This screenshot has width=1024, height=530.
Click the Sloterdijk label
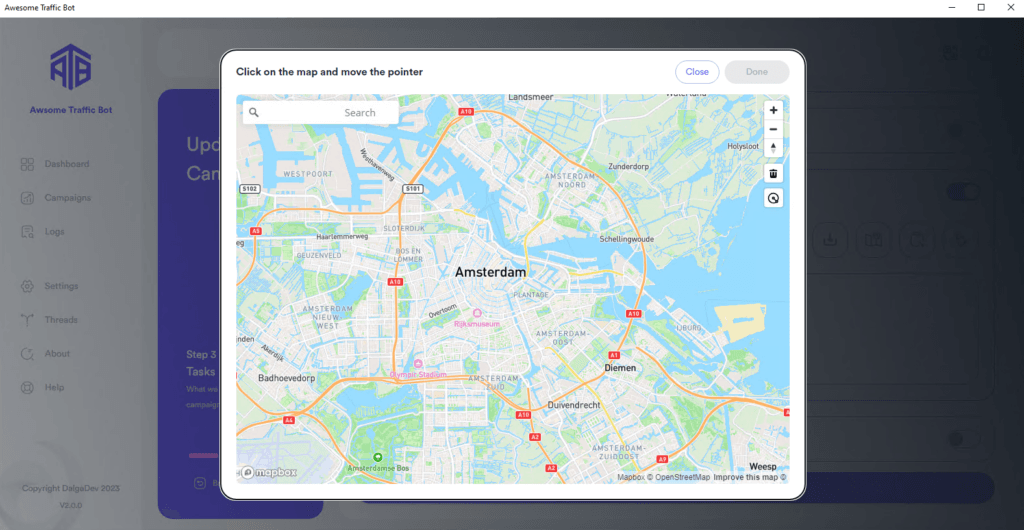404,228
